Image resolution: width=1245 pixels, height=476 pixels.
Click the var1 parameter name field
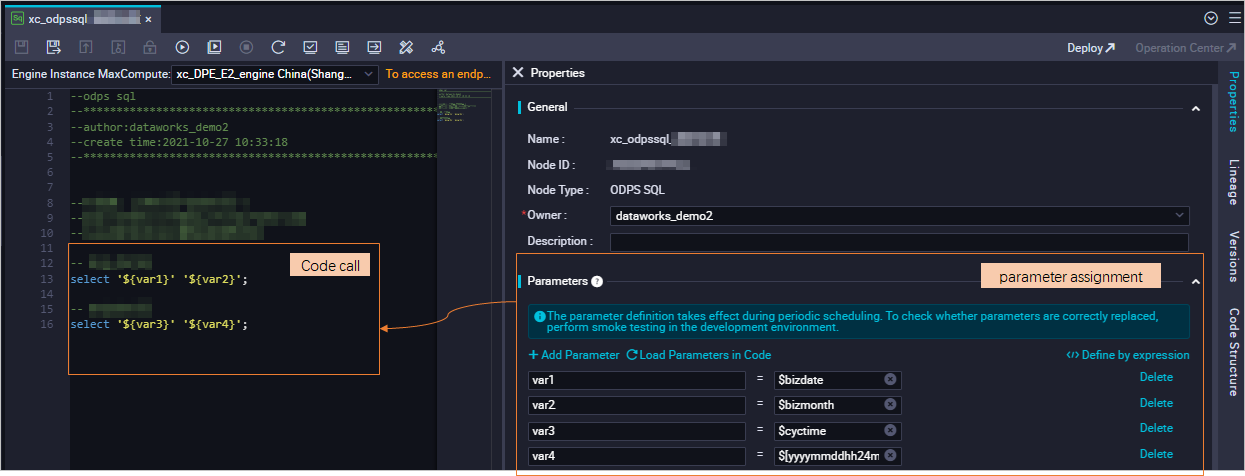(x=637, y=380)
